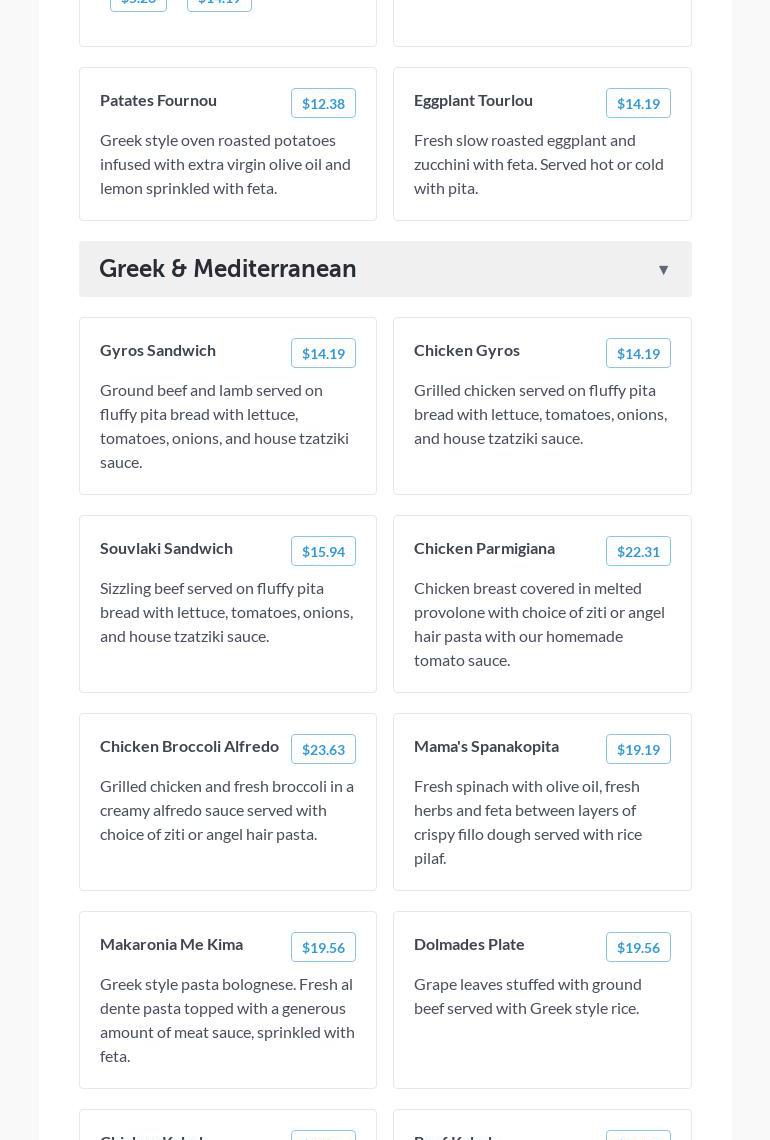Select the Chicken Gyros item title
The width and height of the screenshot is (770, 1140).
tap(467, 350)
